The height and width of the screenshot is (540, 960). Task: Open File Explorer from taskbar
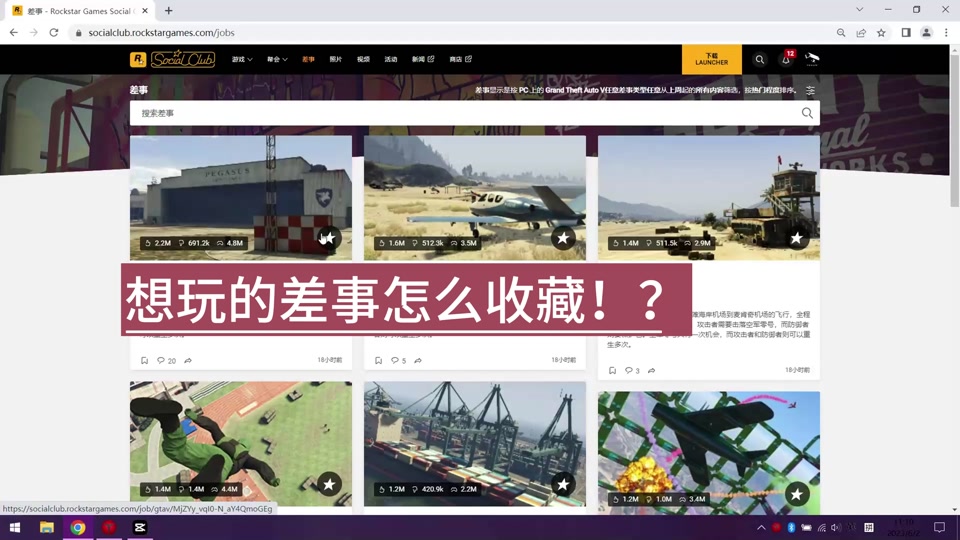pos(47,527)
